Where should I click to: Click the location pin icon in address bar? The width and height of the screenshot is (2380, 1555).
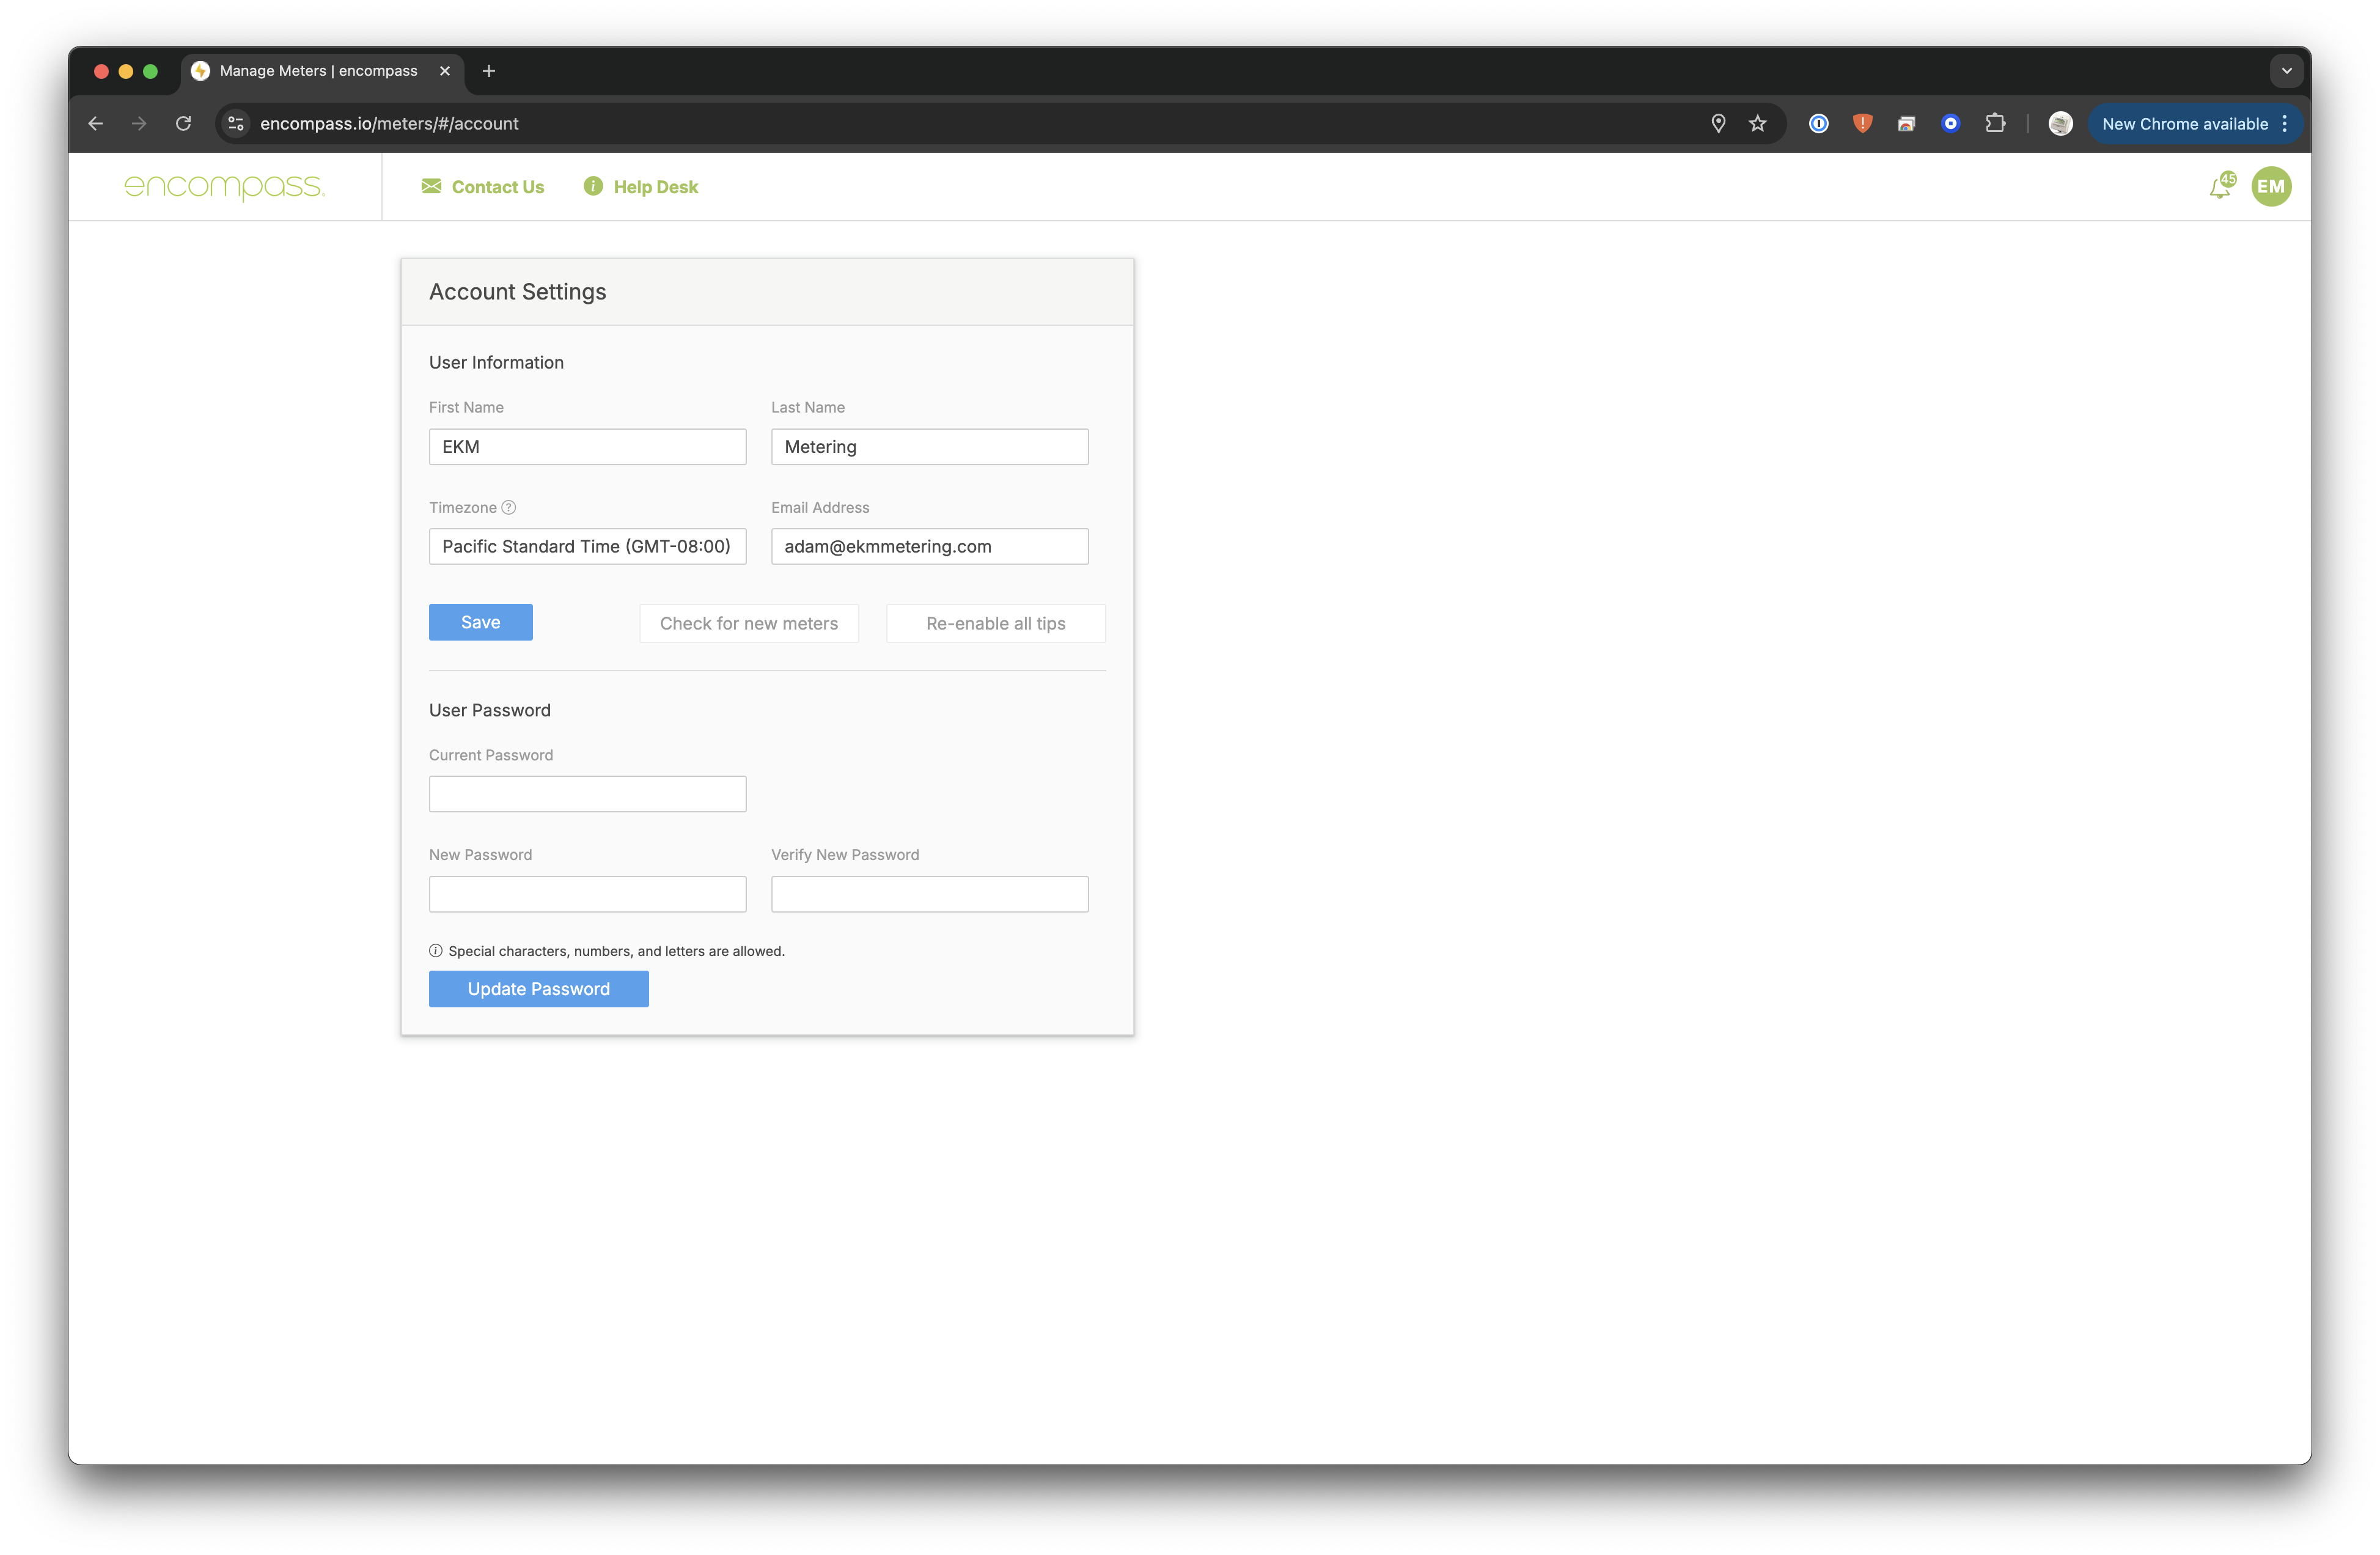tap(1718, 124)
